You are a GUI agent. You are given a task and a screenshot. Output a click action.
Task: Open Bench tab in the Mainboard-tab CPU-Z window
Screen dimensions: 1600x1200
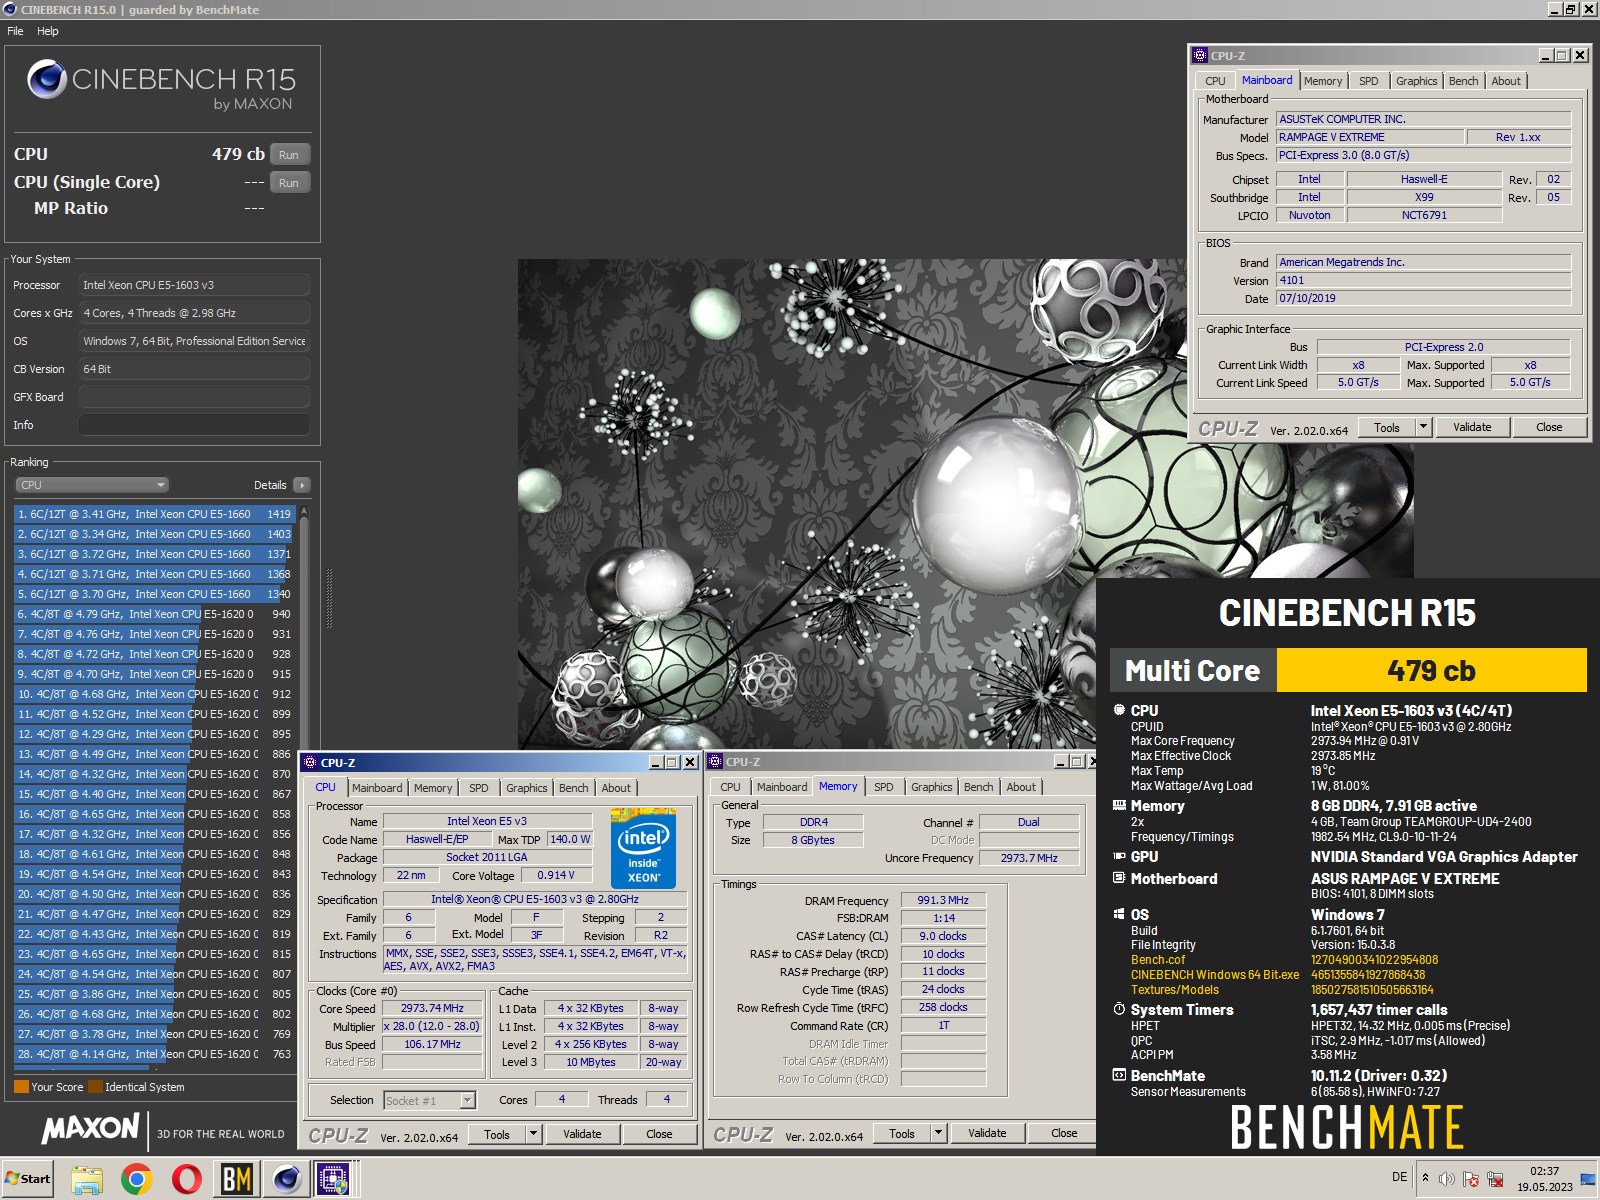[1464, 81]
